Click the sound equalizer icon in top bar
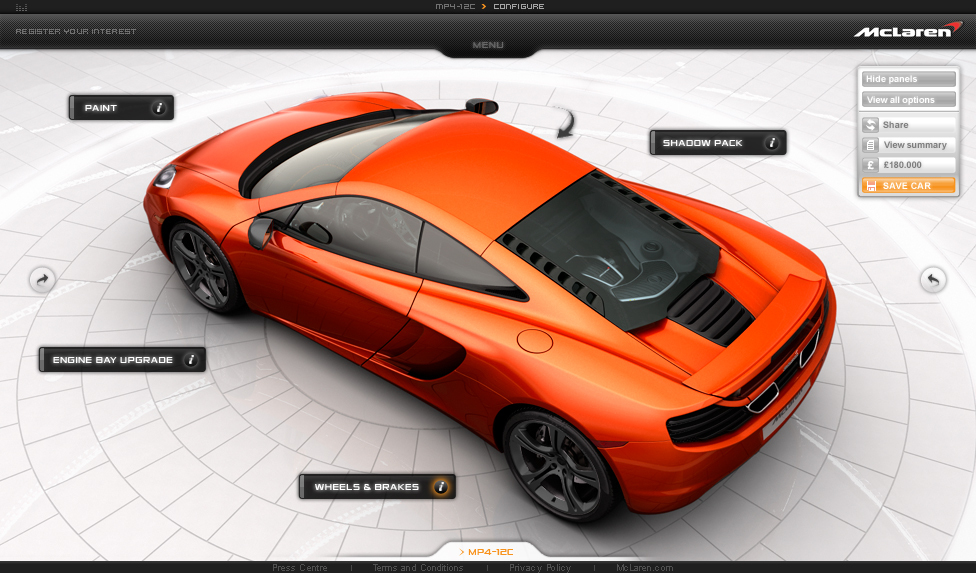The width and height of the screenshot is (976, 573). (21, 7)
